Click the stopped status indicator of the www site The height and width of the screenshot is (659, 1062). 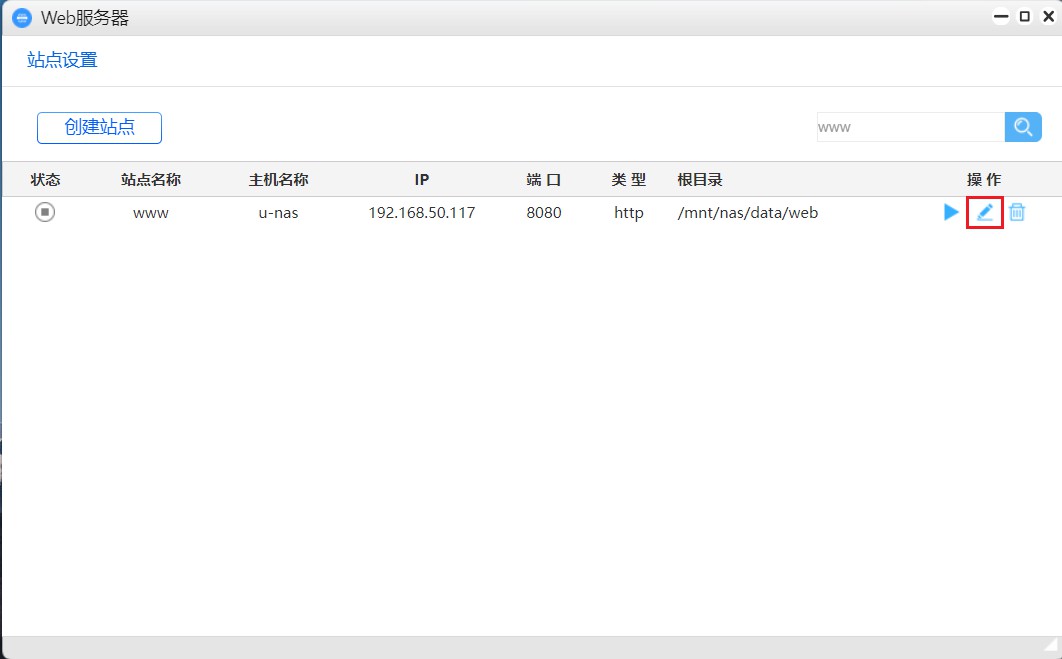click(x=44, y=212)
